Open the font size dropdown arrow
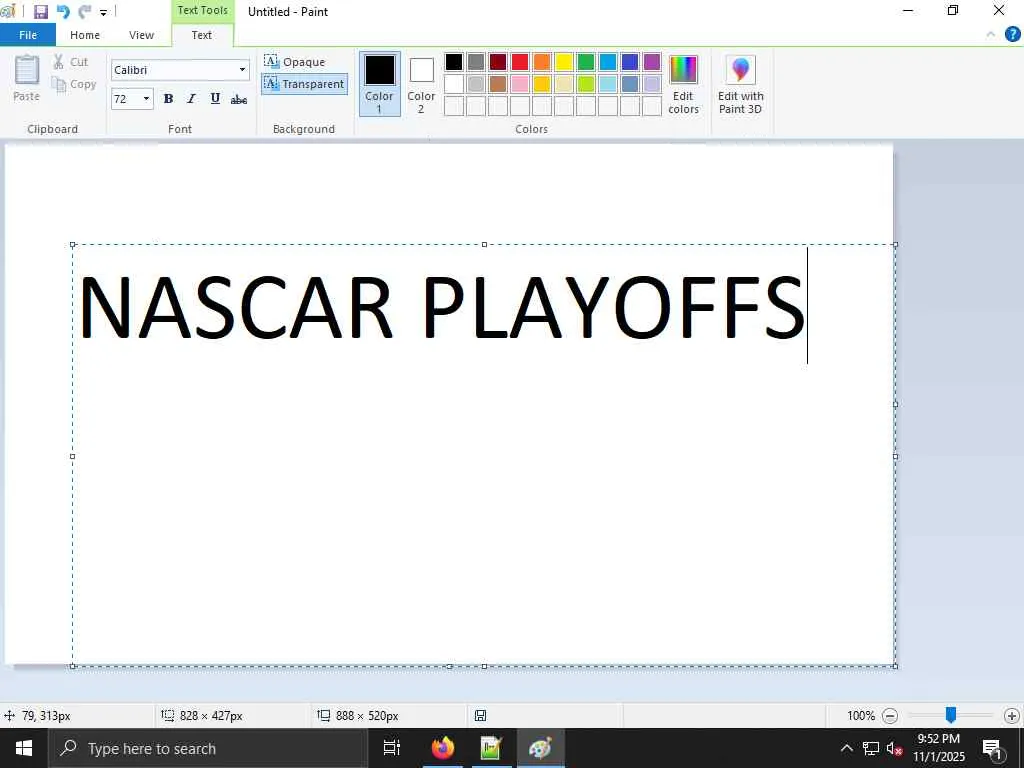1024x768 pixels. [x=146, y=99]
